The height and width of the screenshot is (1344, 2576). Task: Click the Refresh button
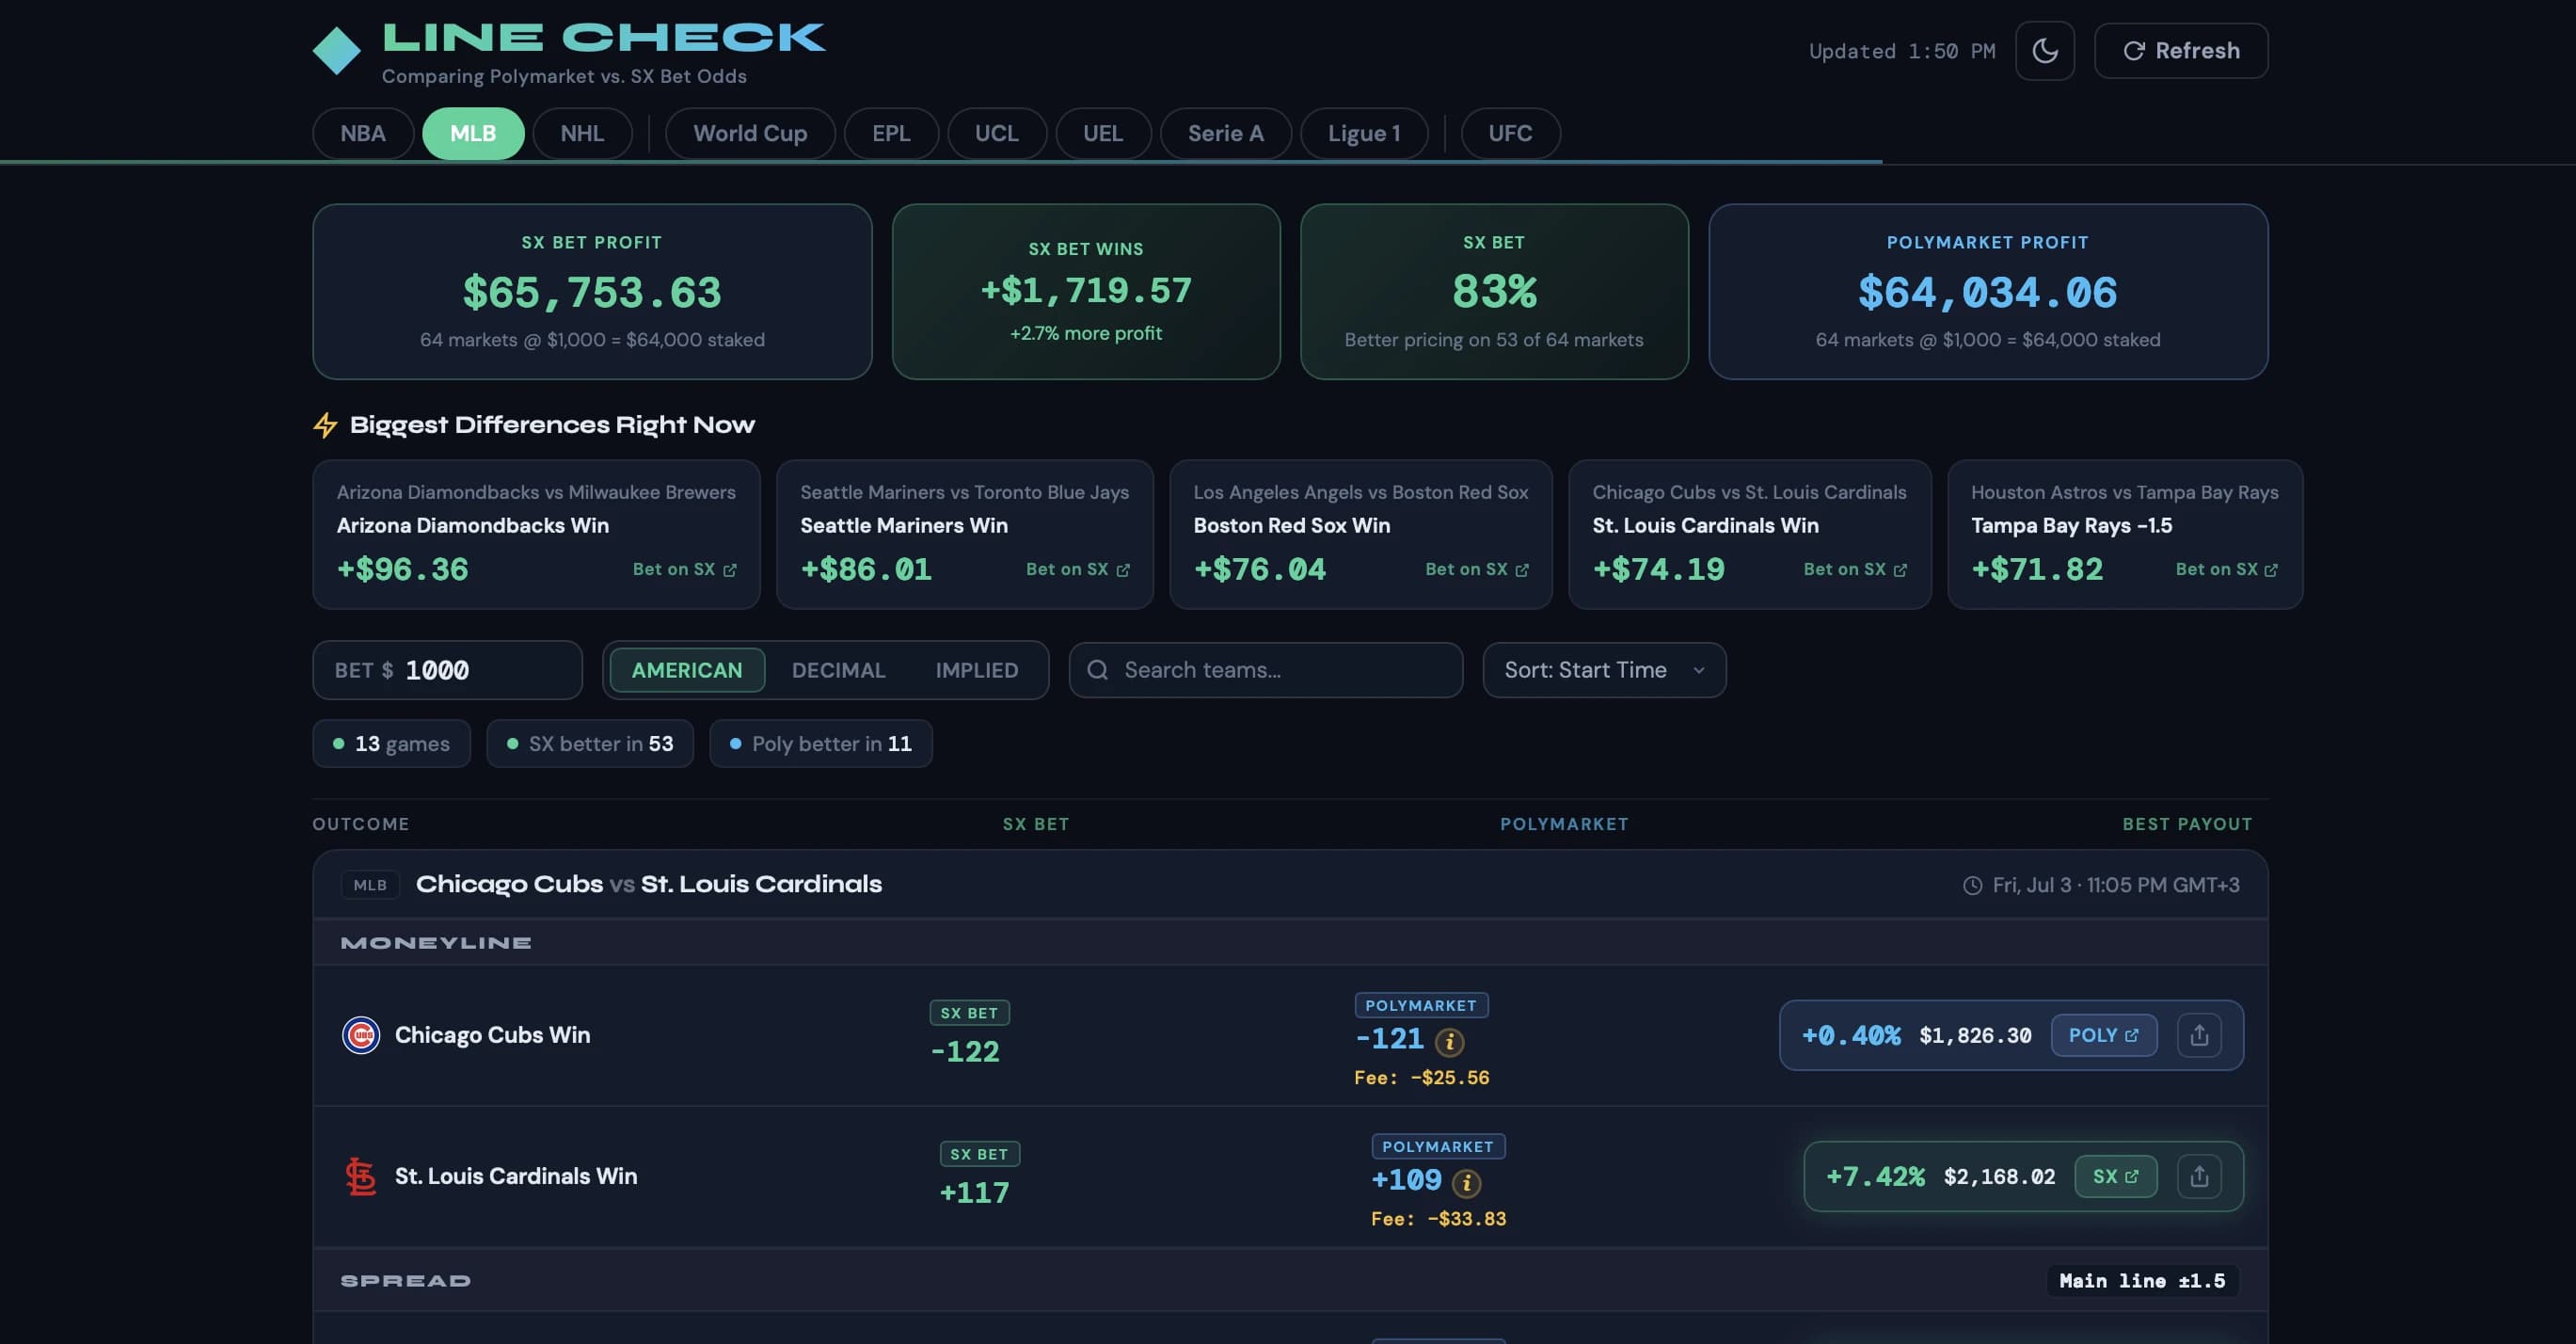(2180, 51)
